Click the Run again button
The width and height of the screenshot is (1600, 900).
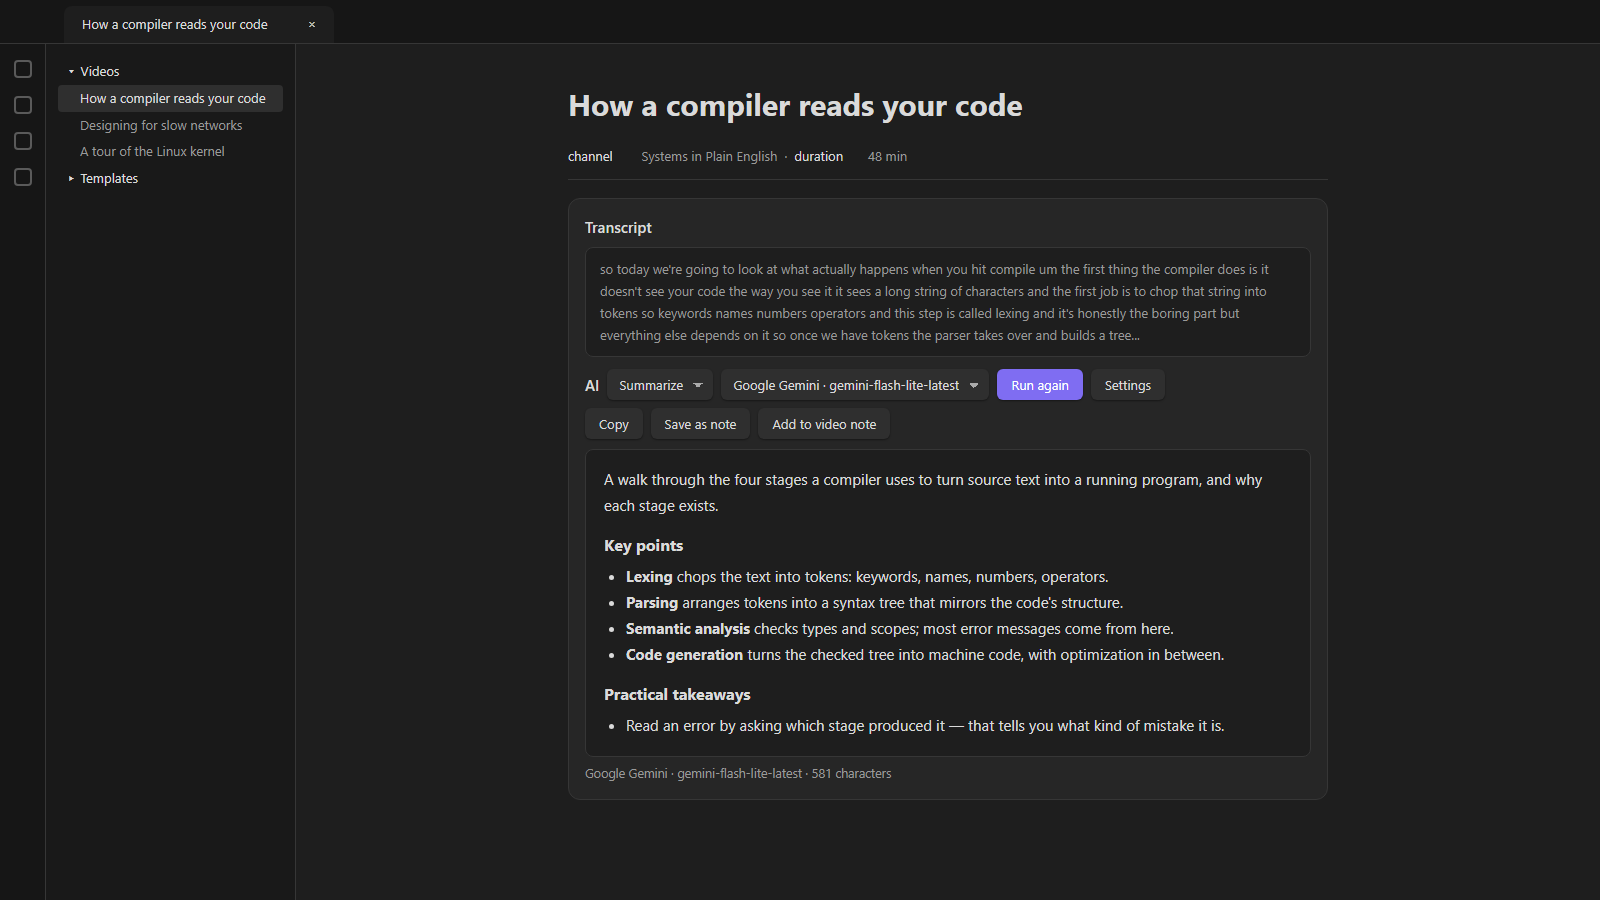coord(1040,385)
